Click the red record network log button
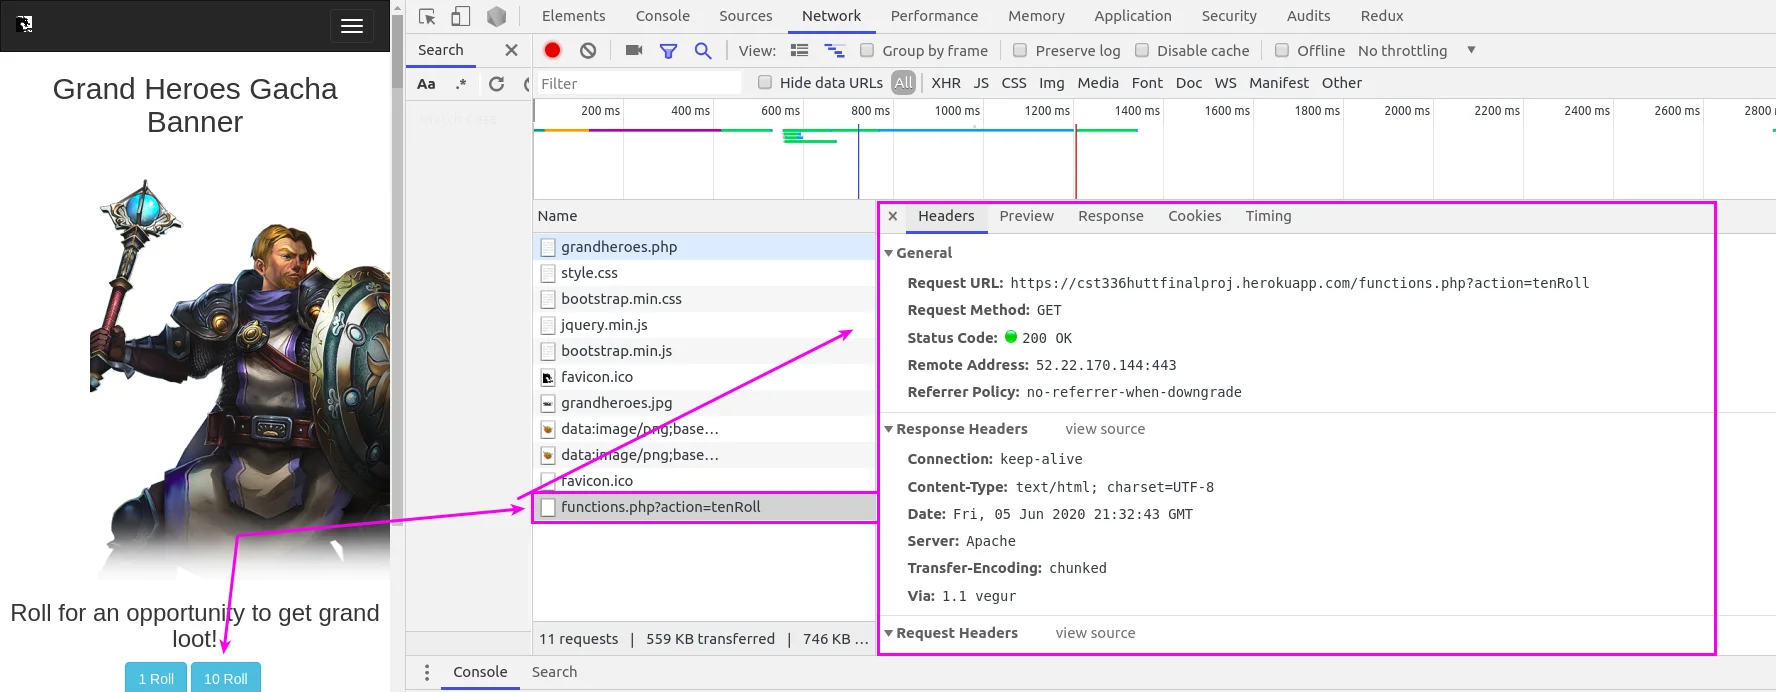Image resolution: width=1776 pixels, height=692 pixels. coord(552,50)
